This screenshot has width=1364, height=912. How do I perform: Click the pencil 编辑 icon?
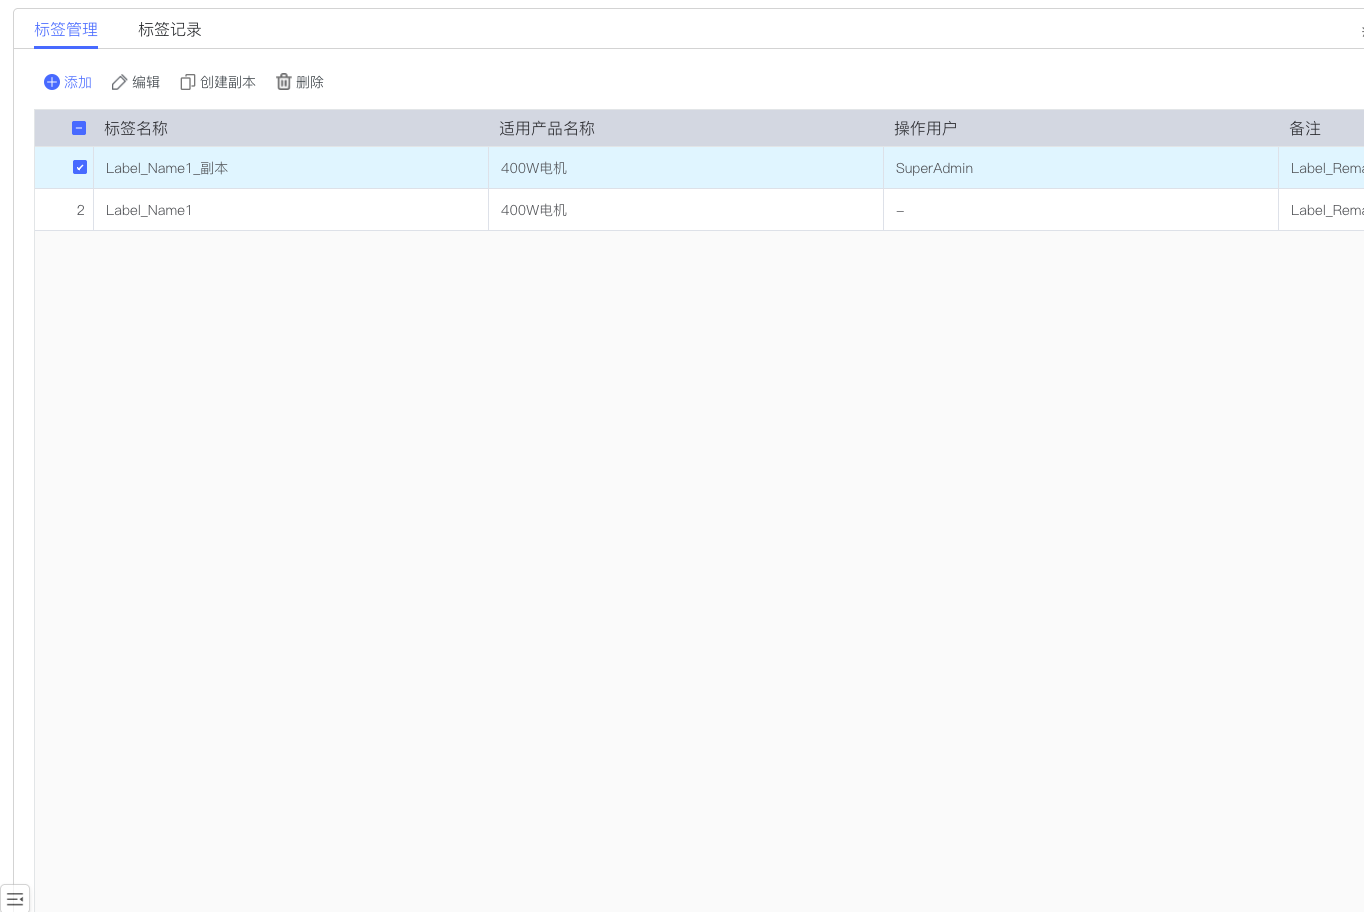pos(119,82)
